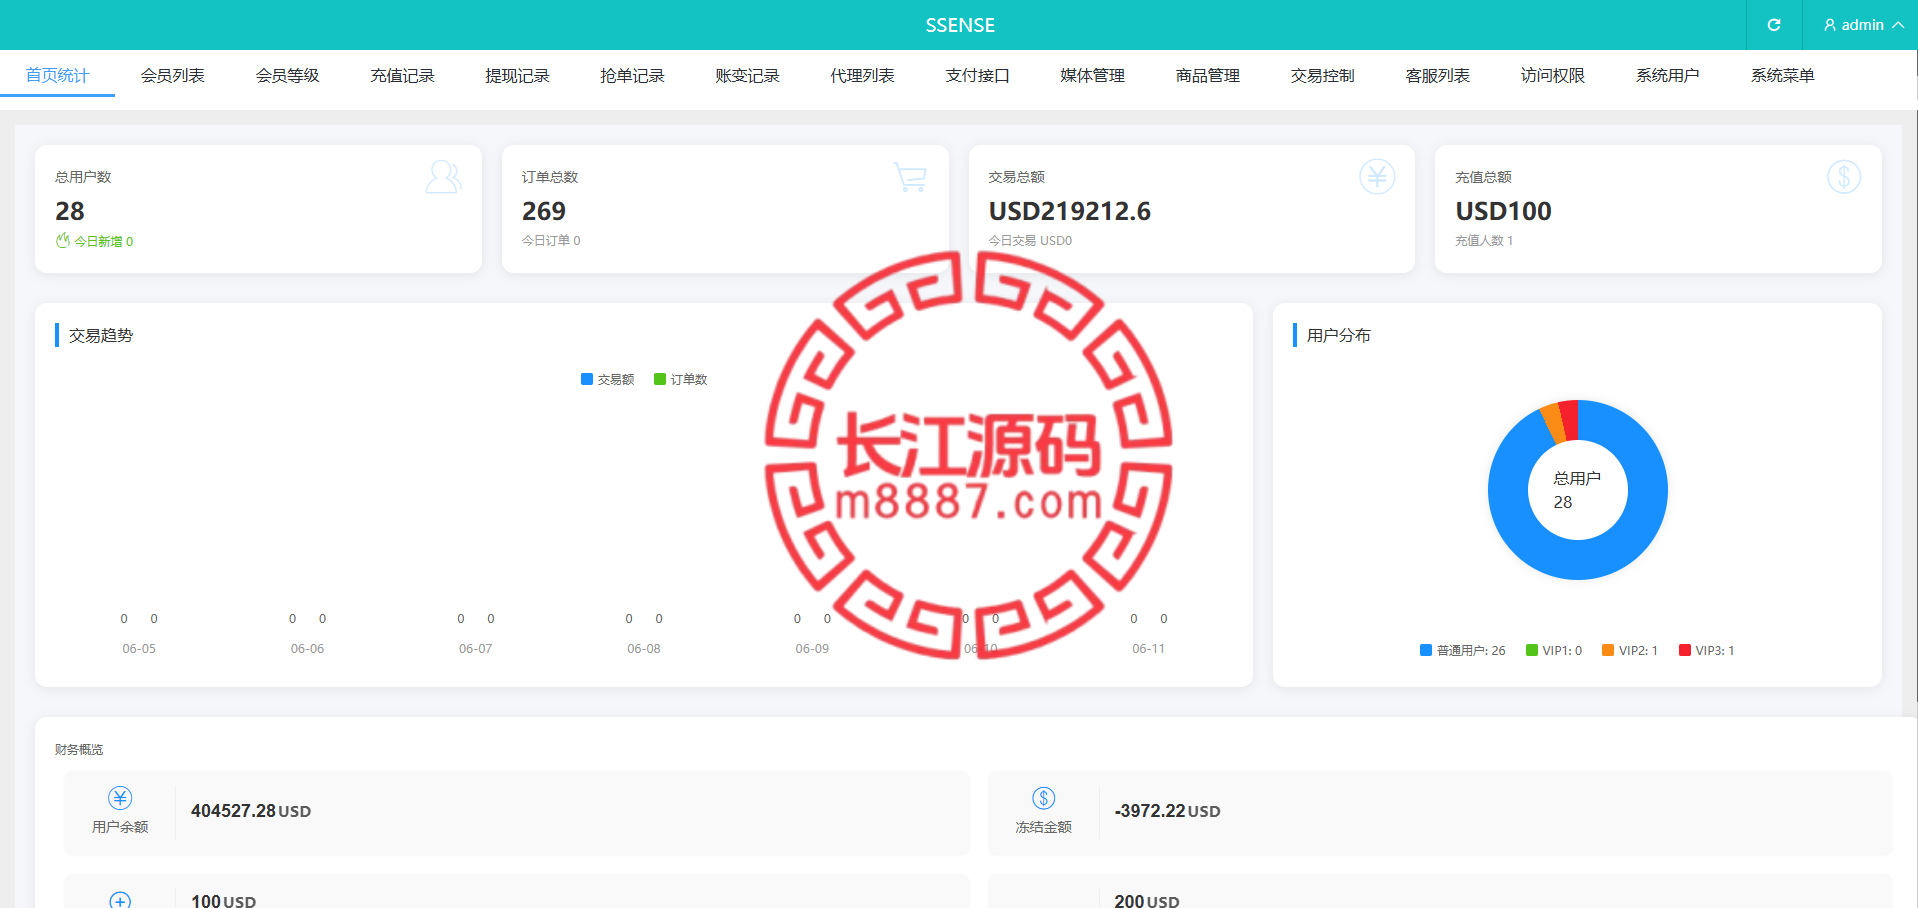
Task: Toggle 普通用户: 26 legend entry
Action: point(1462,650)
